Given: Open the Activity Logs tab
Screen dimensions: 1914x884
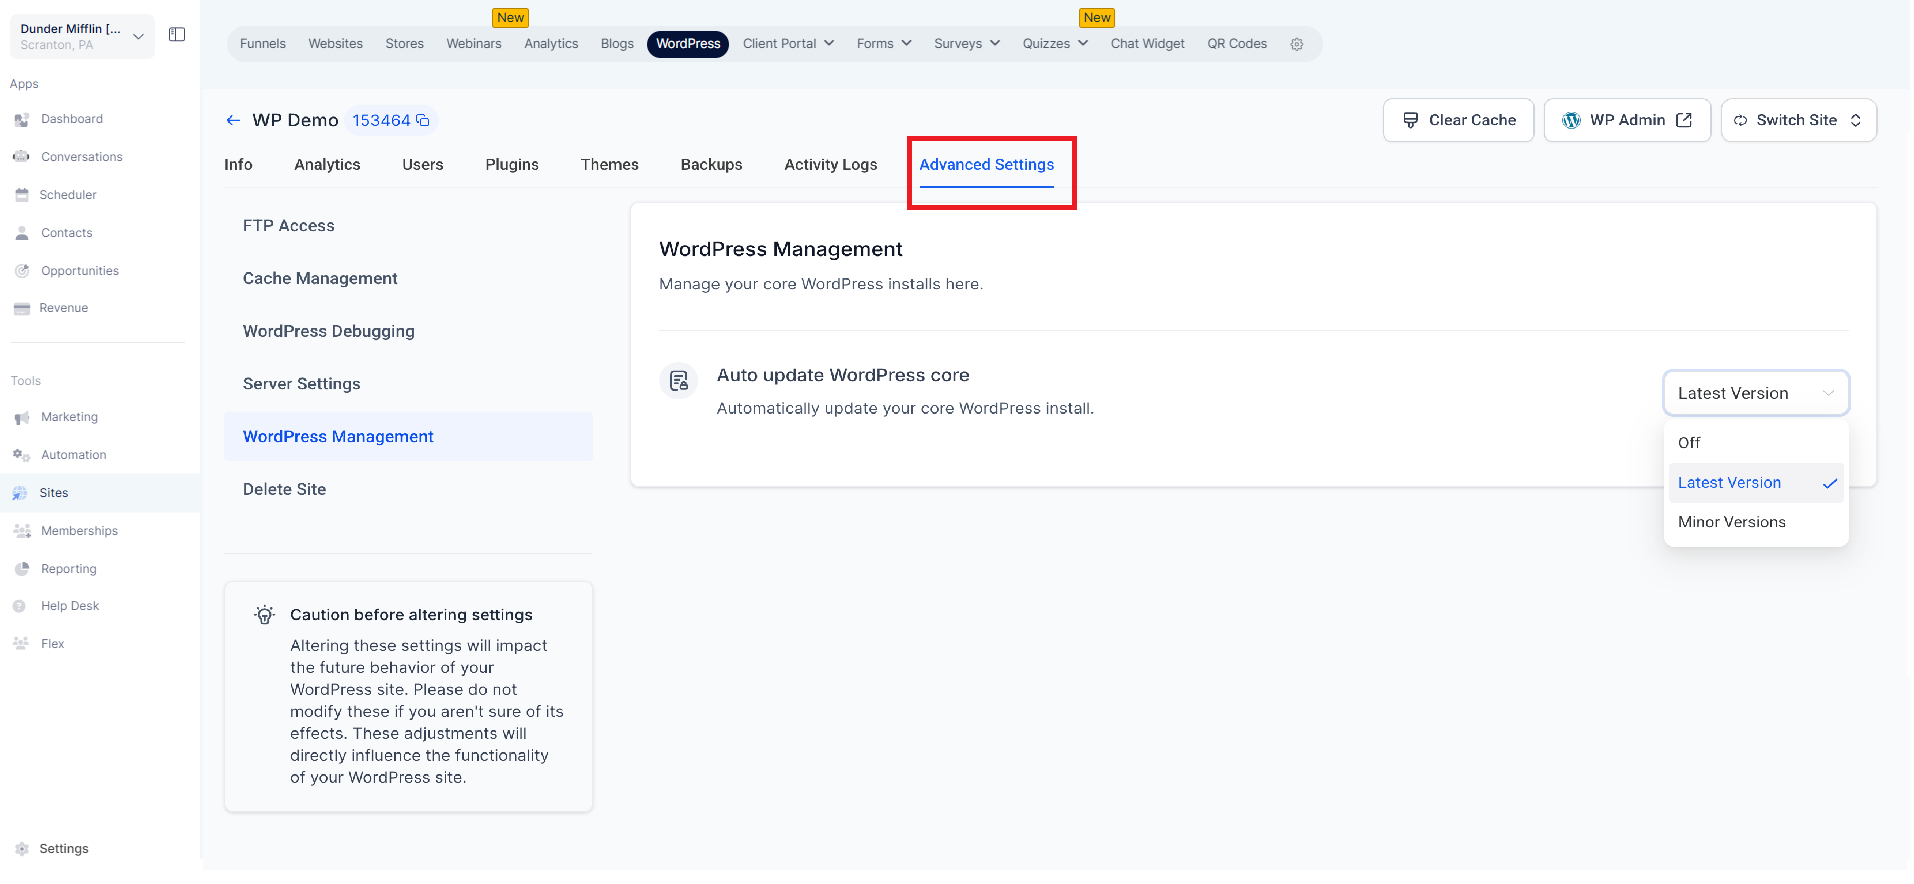Looking at the screenshot, I should tap(831, 165).
